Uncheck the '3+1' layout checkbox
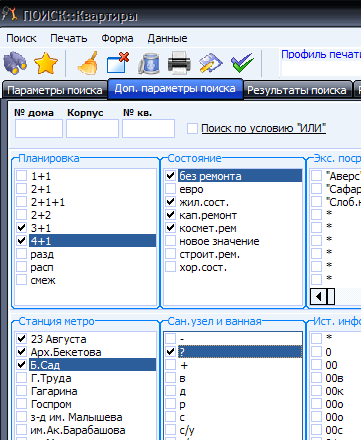 pyautogui.click(x=22, y=228)
